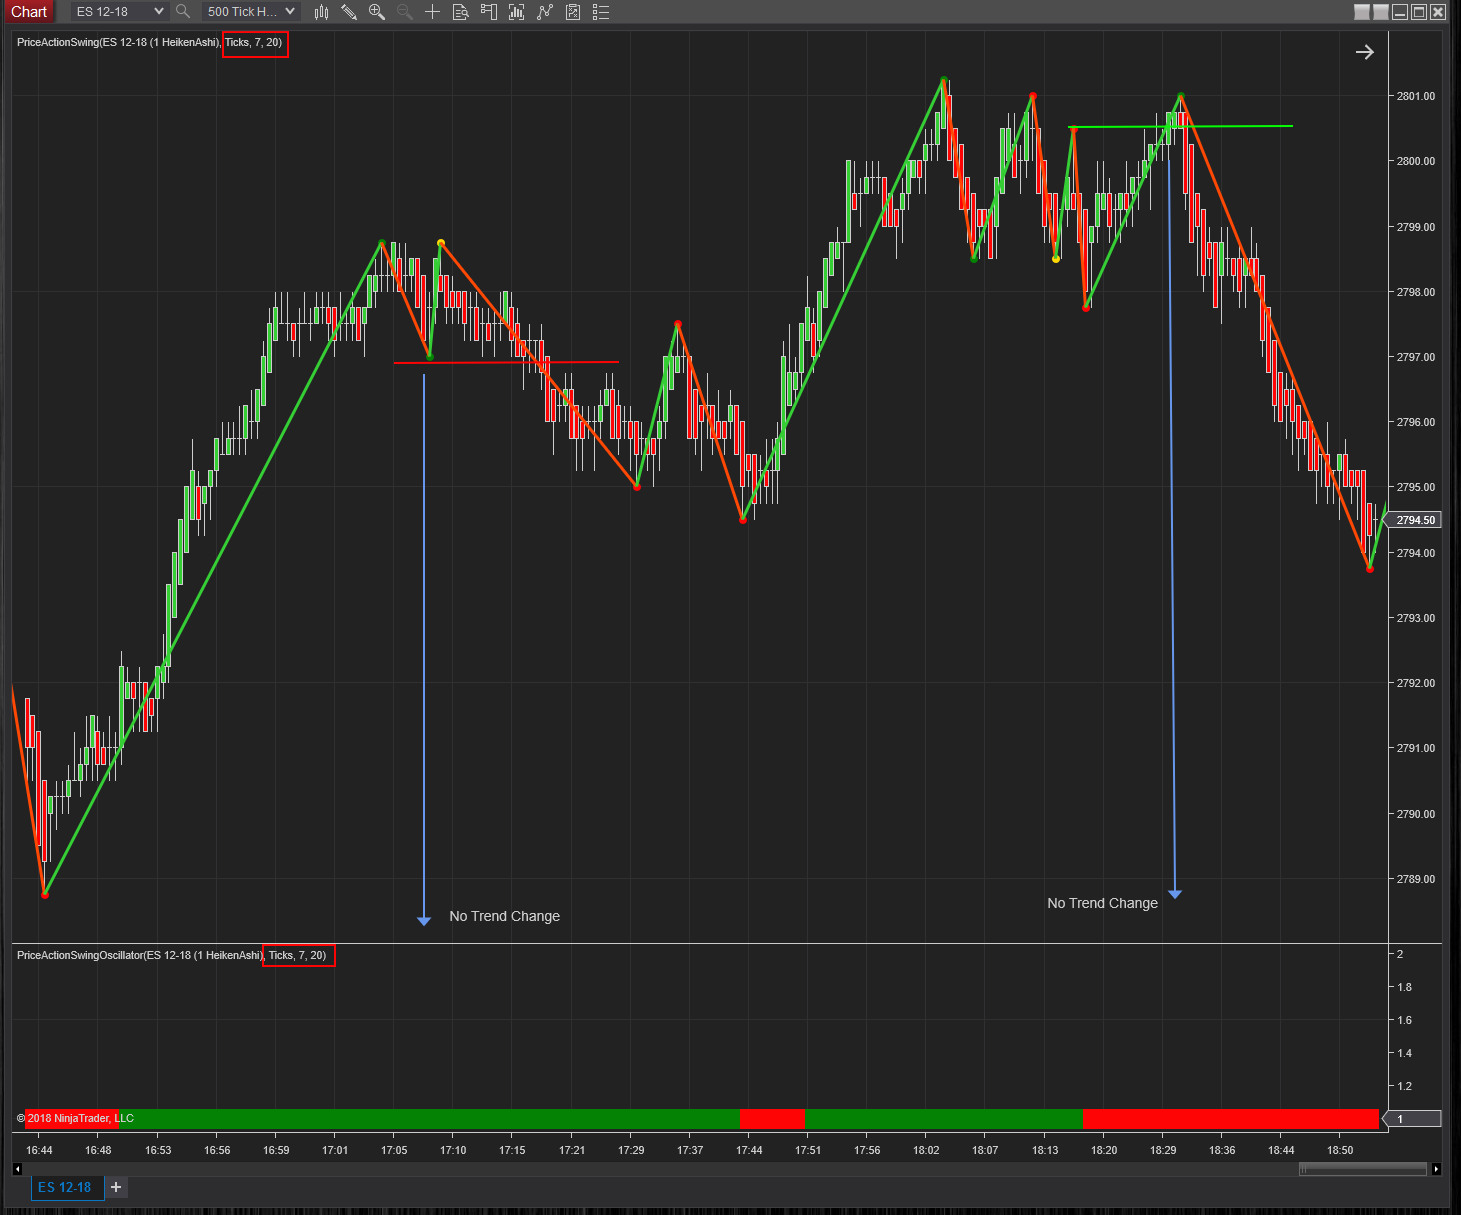Close the chart window

1438,12
